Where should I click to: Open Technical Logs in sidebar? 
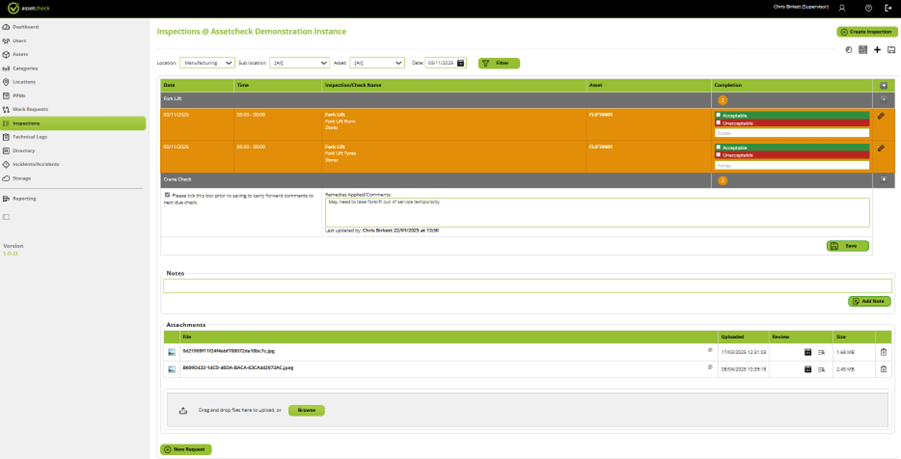tap(30, 137)
